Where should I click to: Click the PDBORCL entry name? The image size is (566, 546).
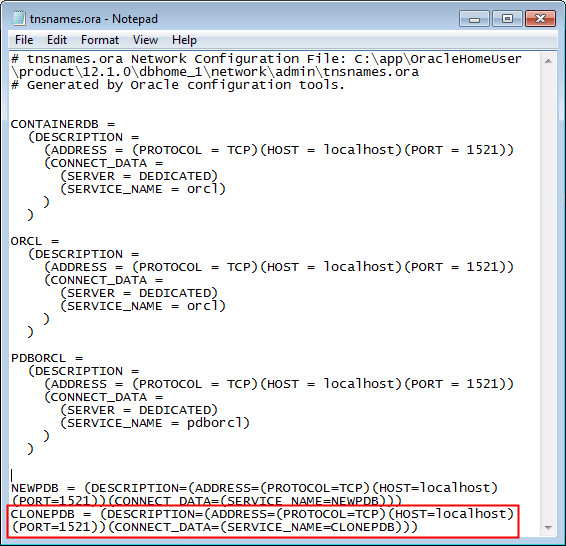pyautogui.click(x=39, y=358)
